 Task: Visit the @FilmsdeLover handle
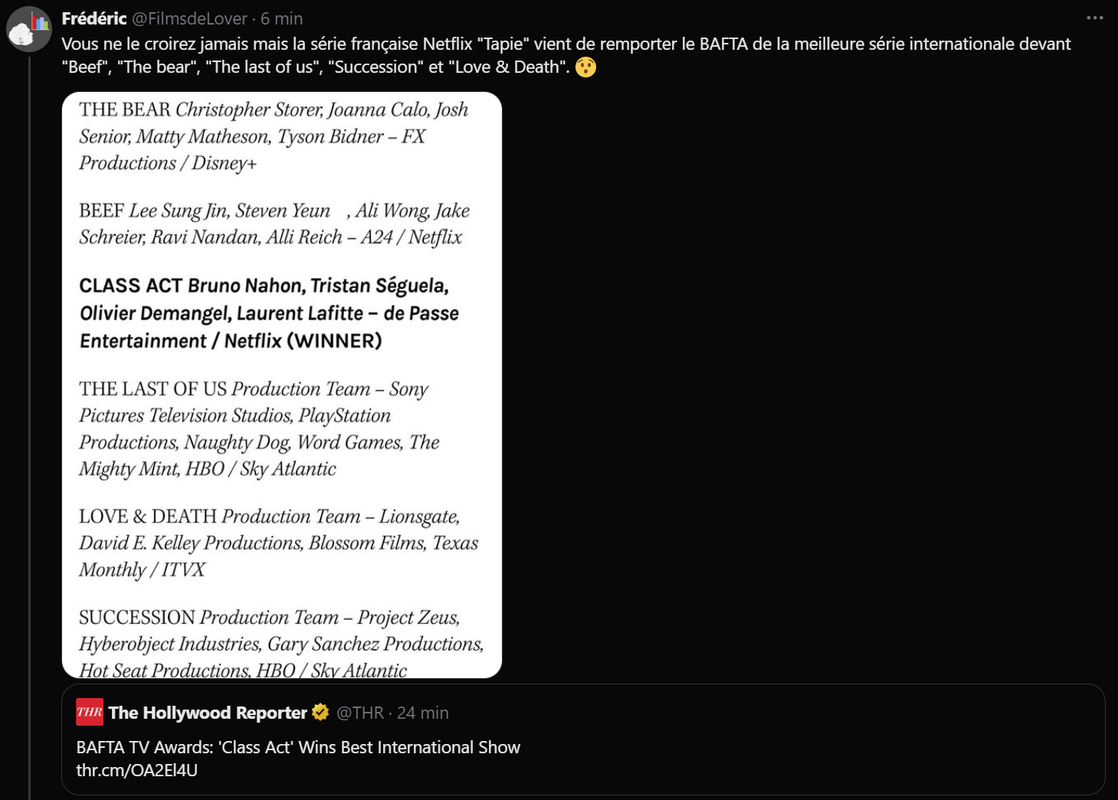tap(190, 19)
